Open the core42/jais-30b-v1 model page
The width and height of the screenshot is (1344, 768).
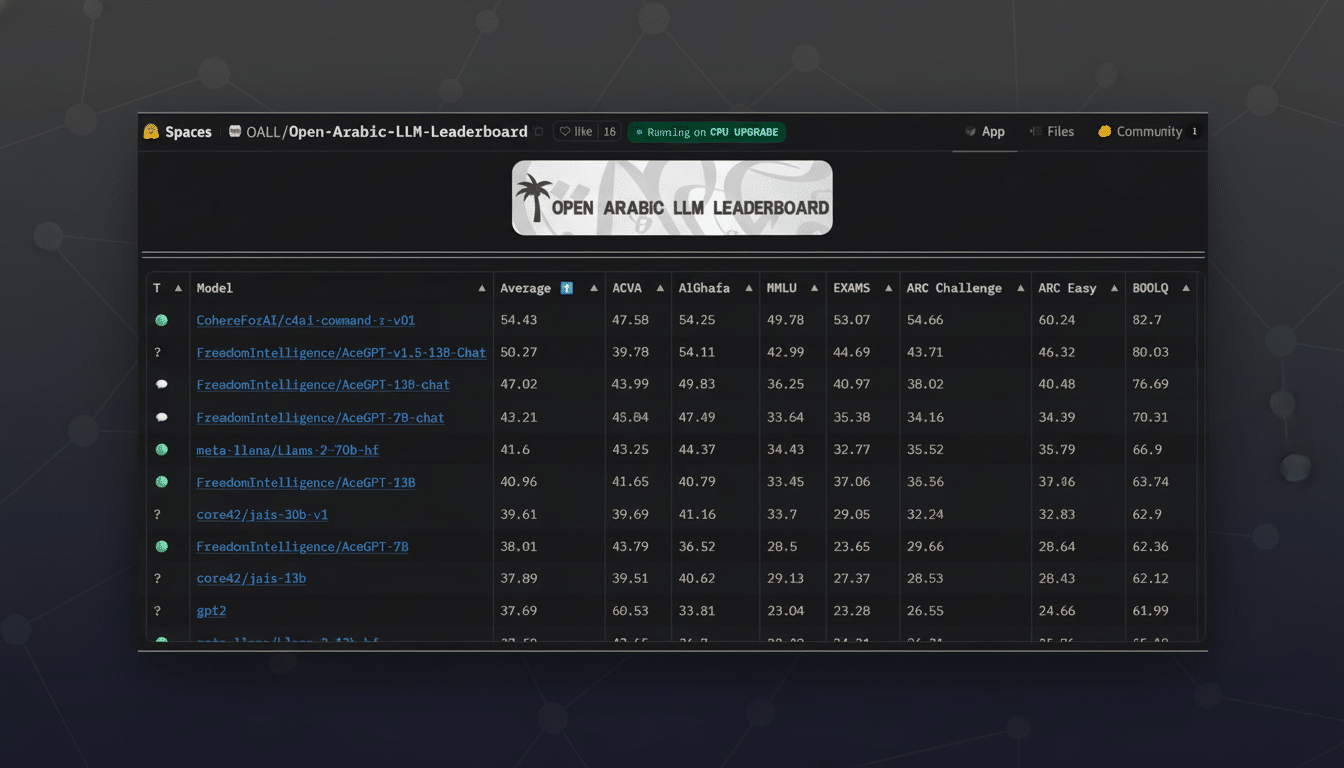pos(262,514)
